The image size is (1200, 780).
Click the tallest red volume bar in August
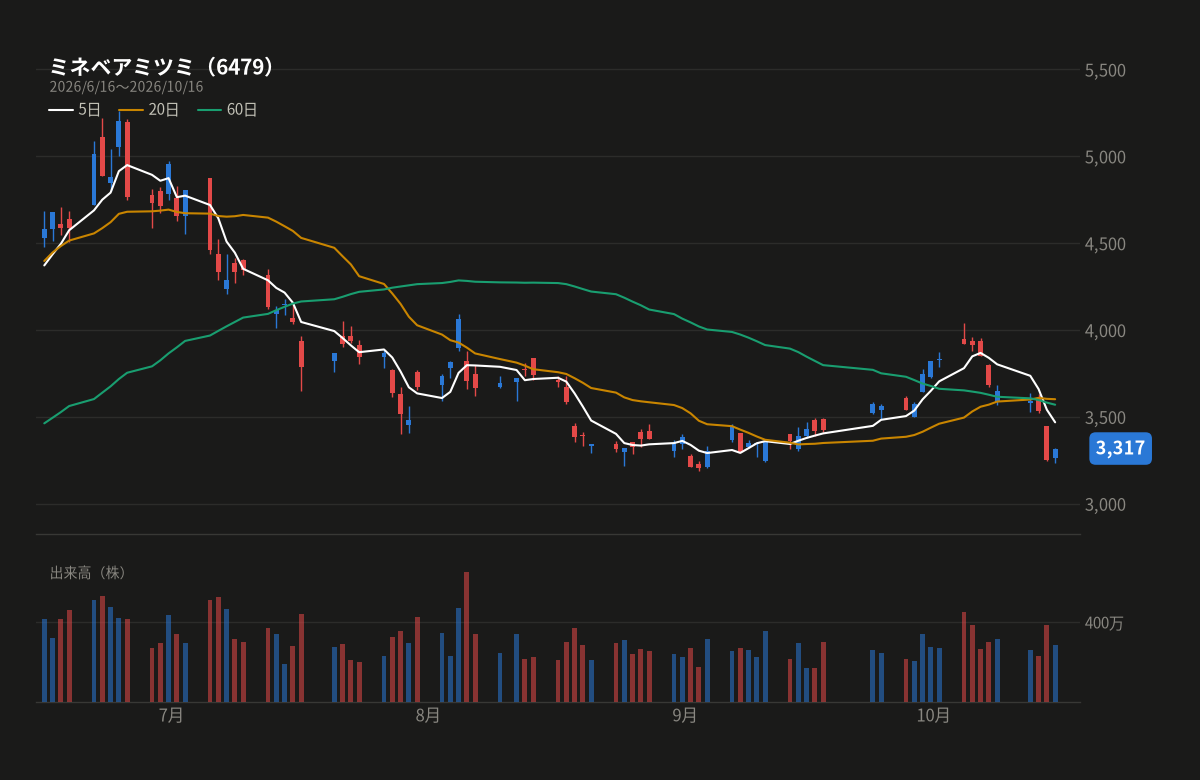pos(466,637)
